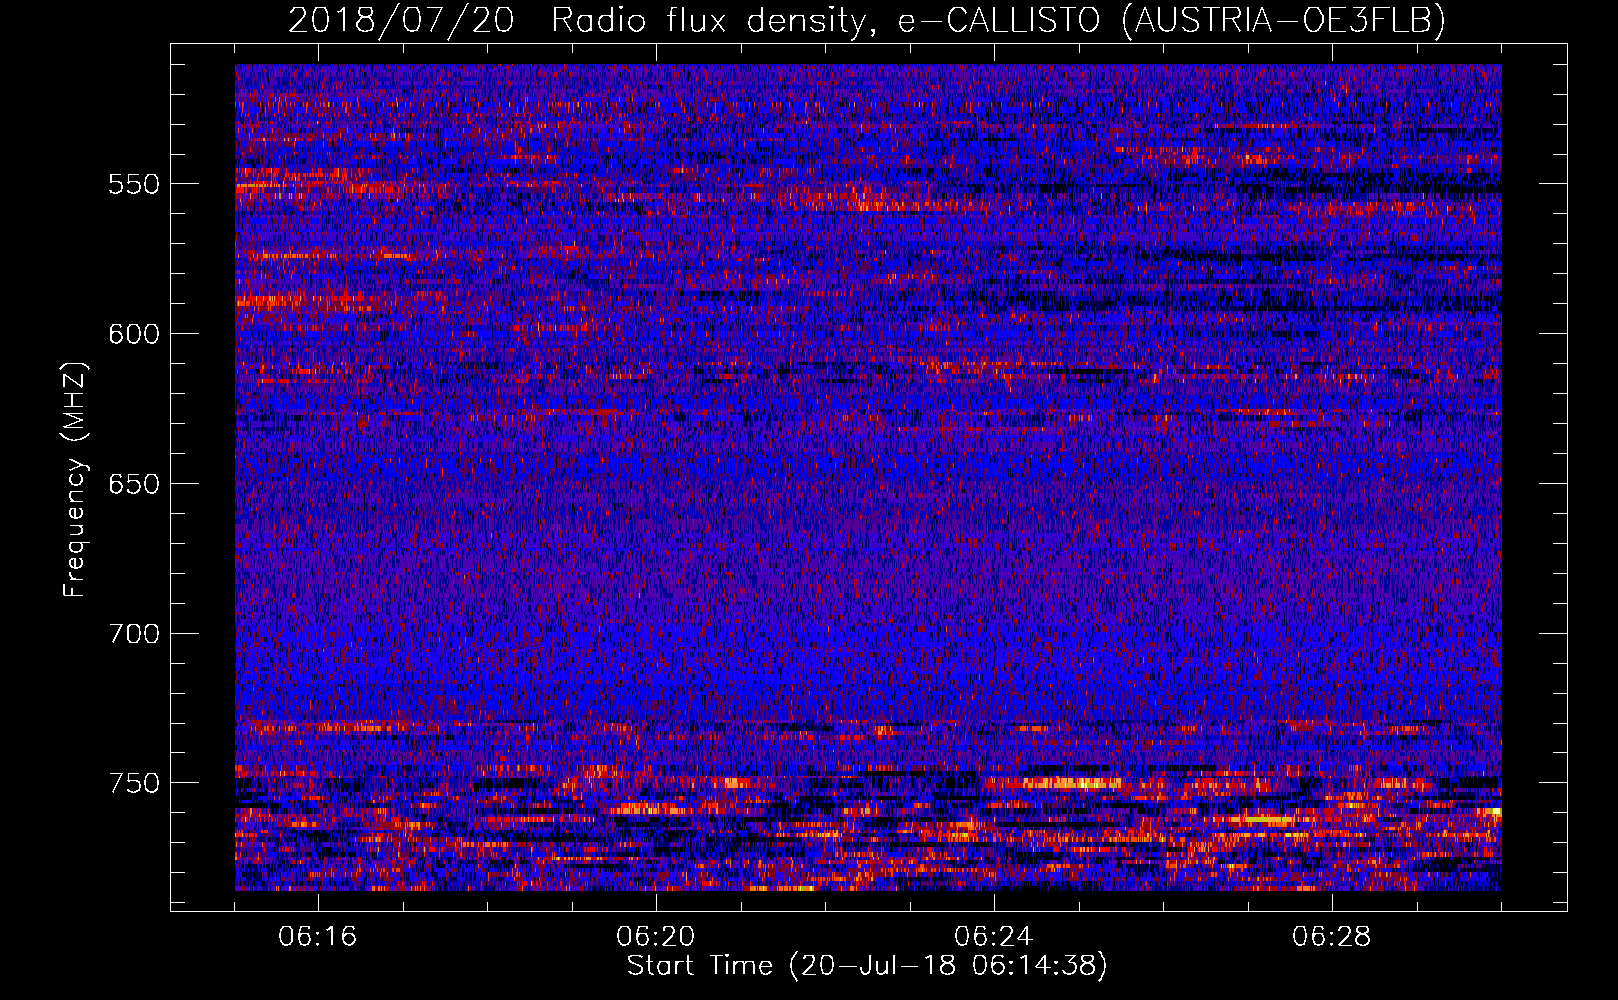The image size is (1618, 1000).
Task: Click the 06:20 time tick label
Action: pyautogui.click(x=656, y=937)
